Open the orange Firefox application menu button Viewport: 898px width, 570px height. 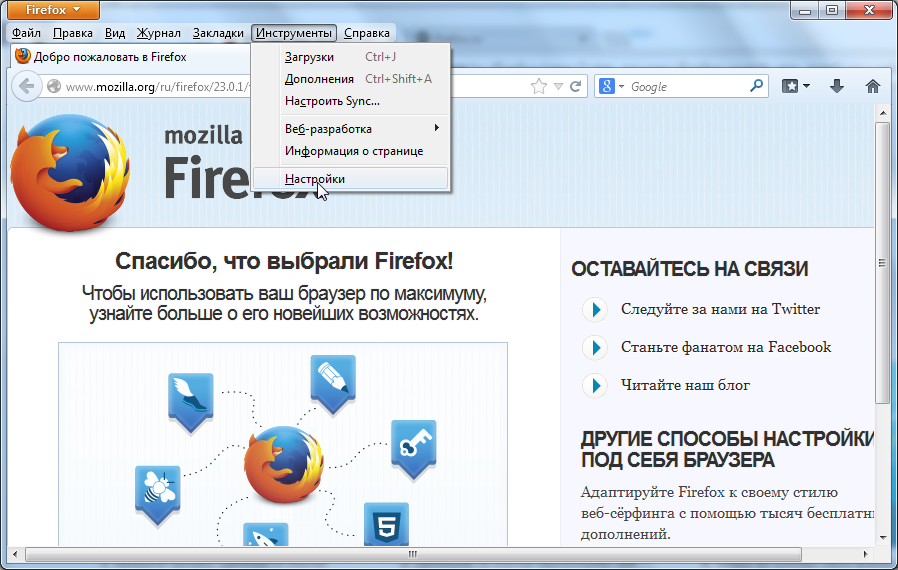point(53,10)
